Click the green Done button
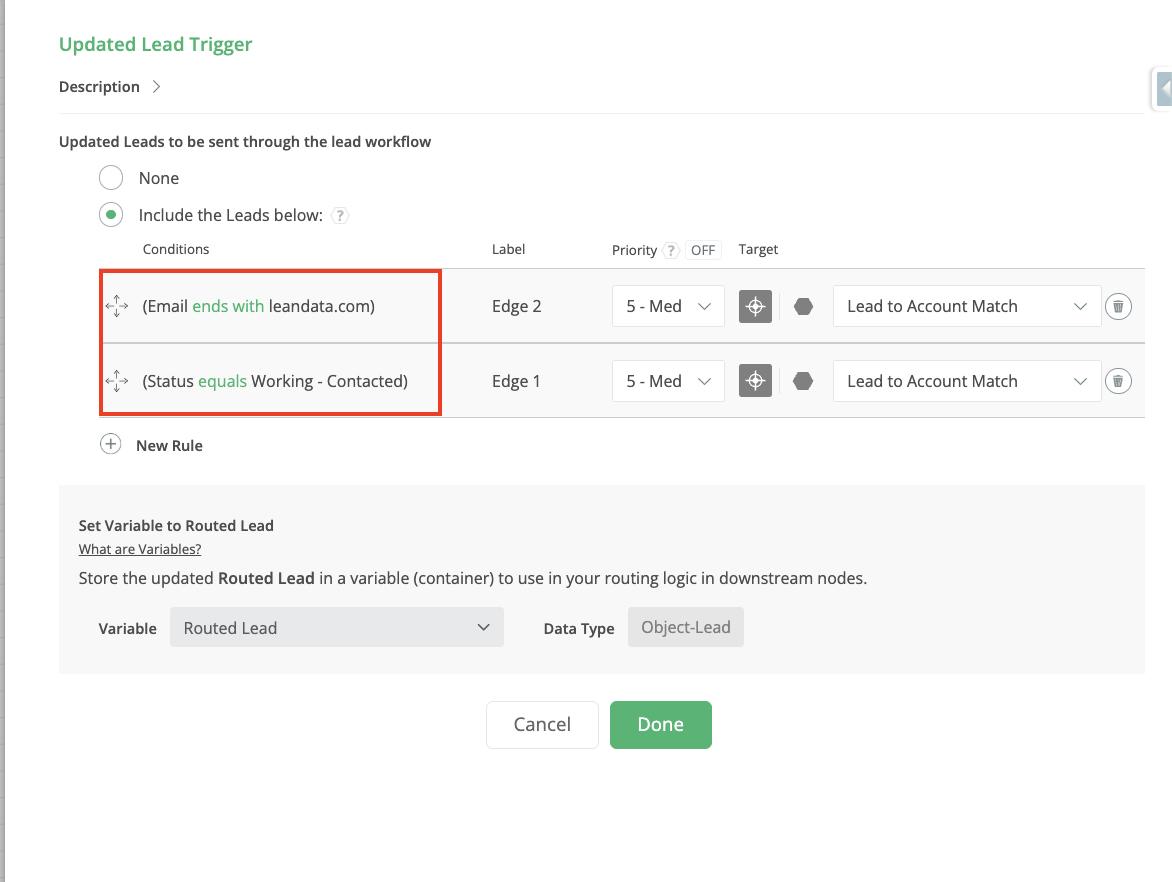 (660, 725)
